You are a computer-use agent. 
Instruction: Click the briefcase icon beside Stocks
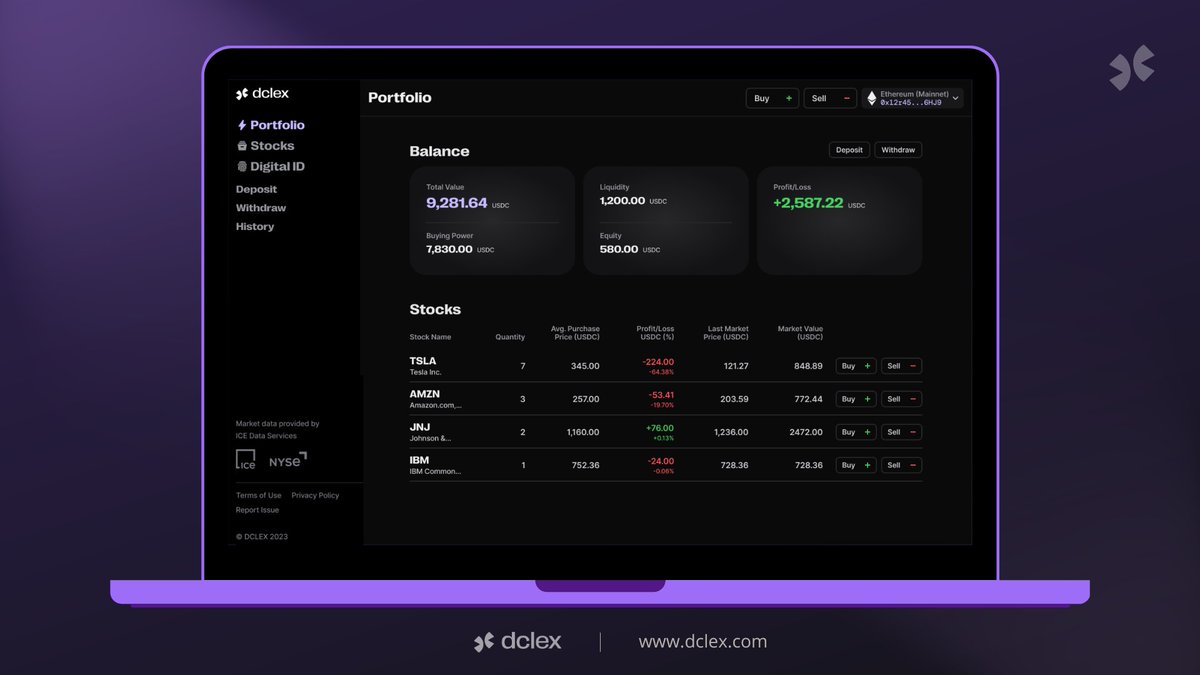click(x=242, y=146)
